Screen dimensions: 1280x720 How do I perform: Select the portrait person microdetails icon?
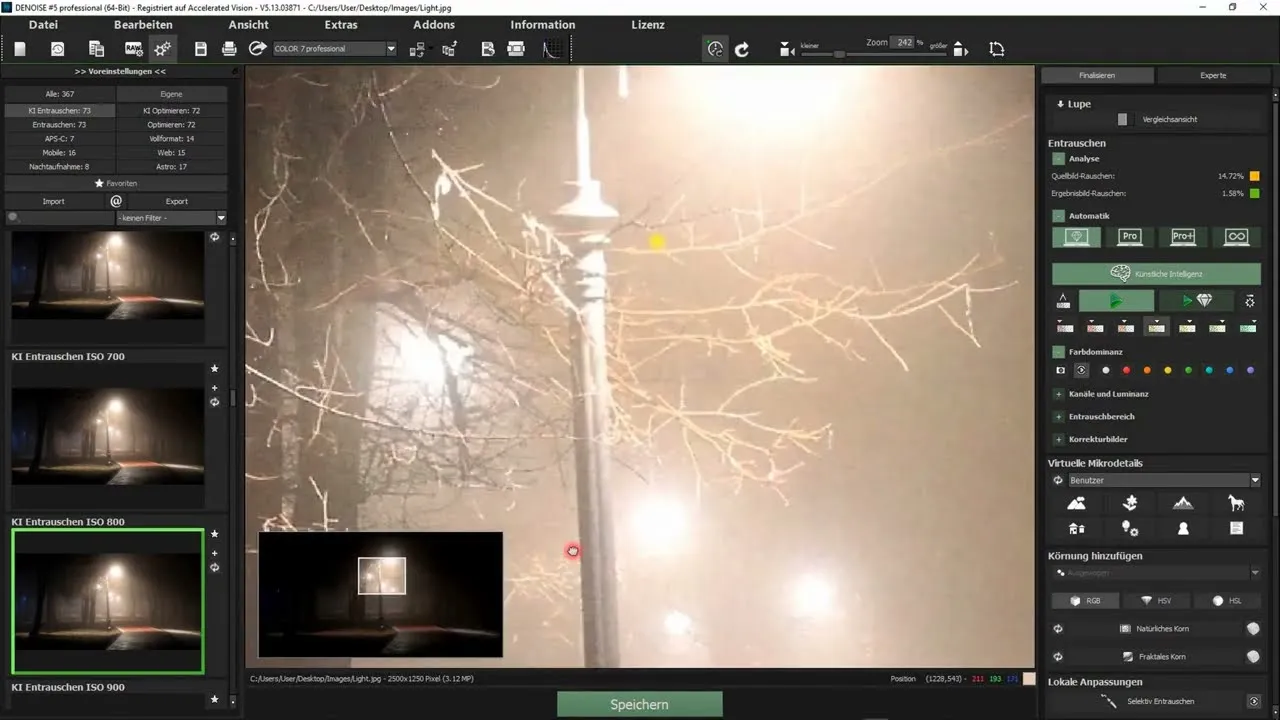pos(1183,528)
